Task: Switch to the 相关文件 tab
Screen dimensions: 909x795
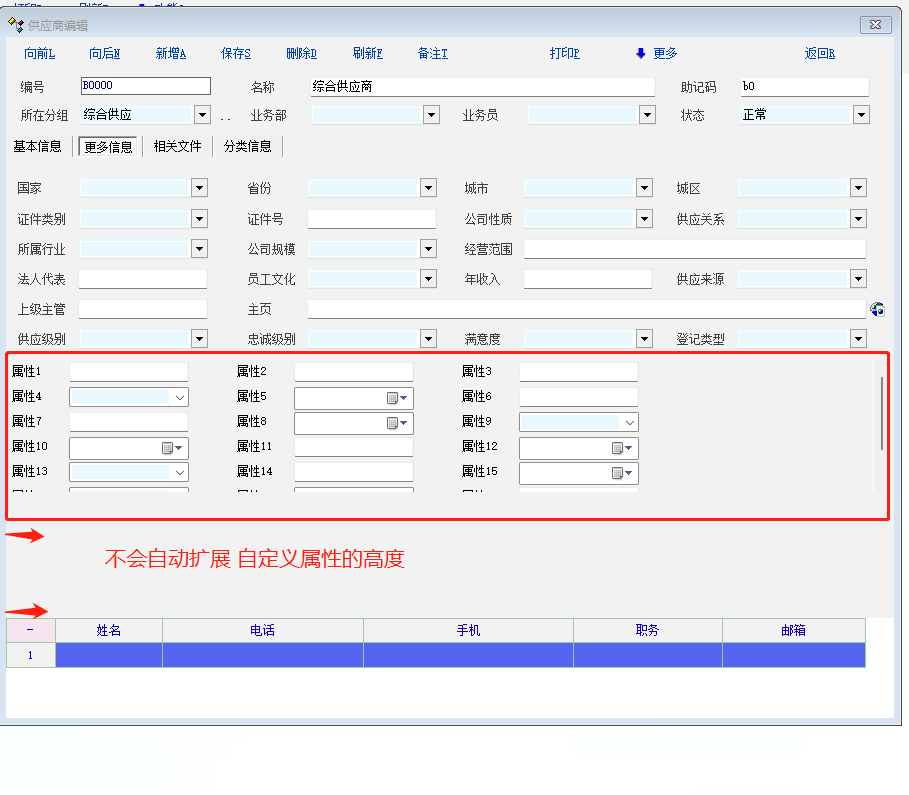Action: (x=177, y=147)
